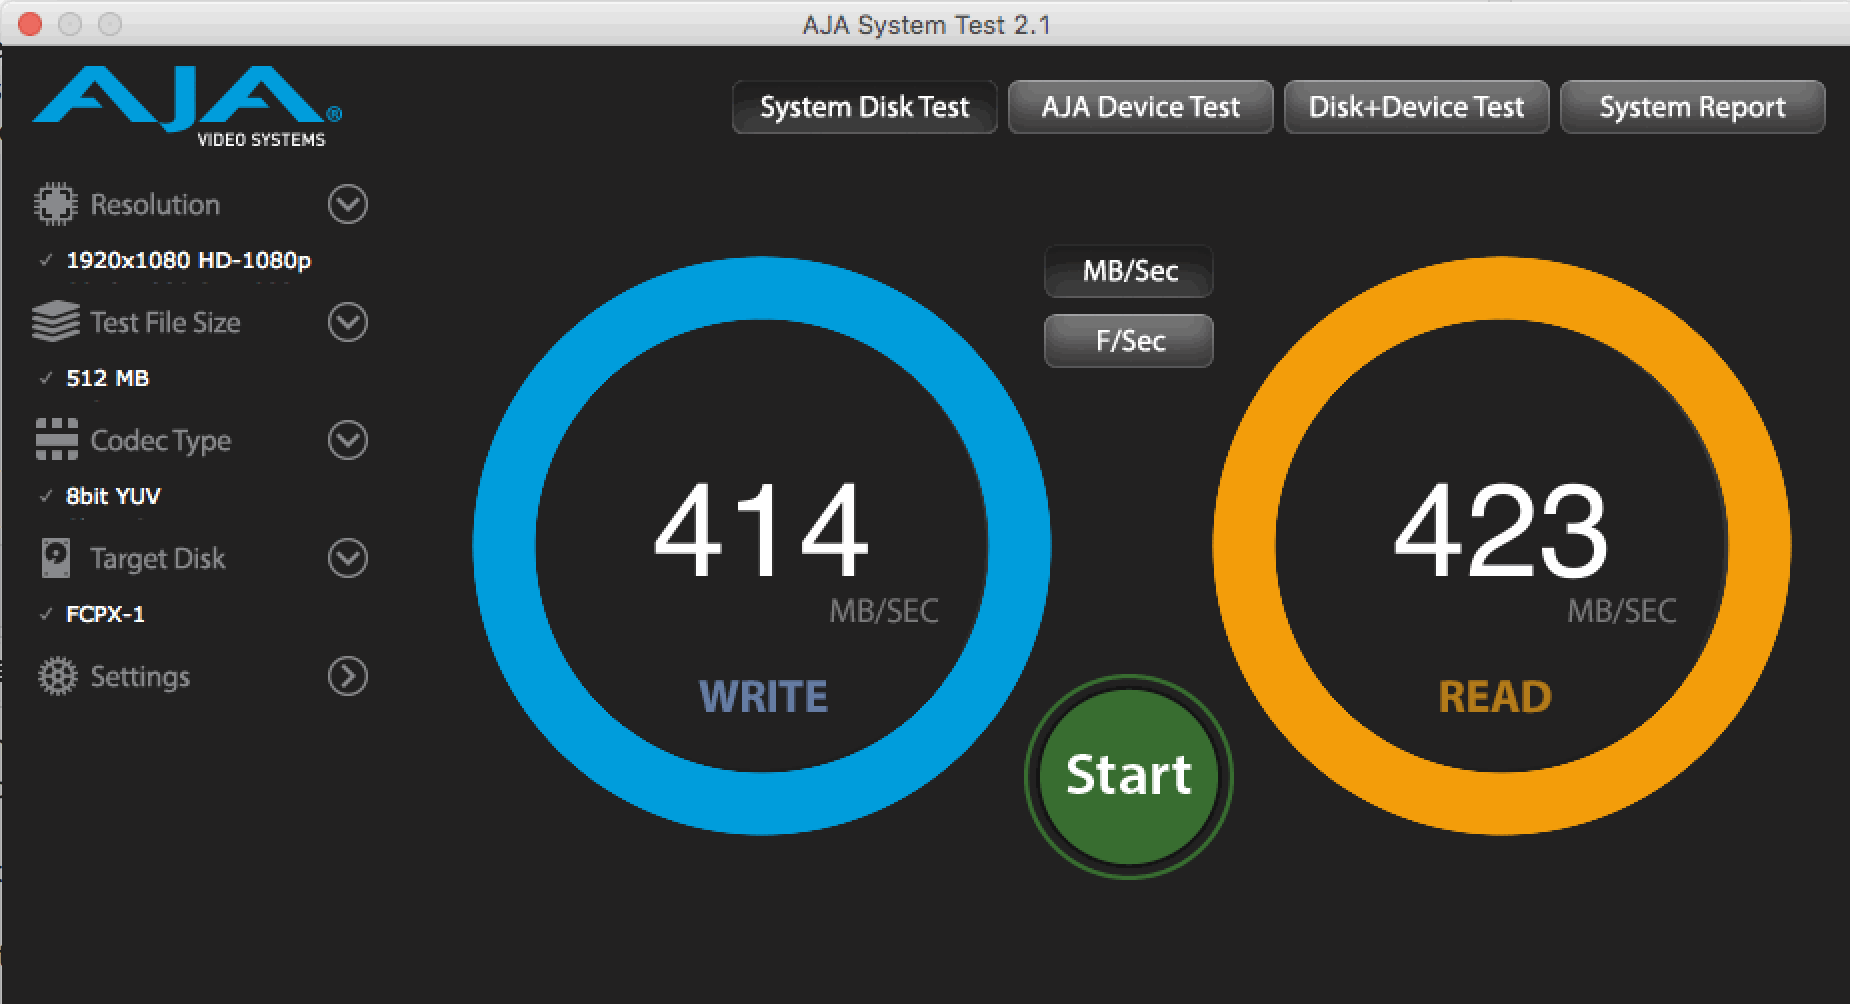Select the 8bit YUV codec value

click(113, 496)
